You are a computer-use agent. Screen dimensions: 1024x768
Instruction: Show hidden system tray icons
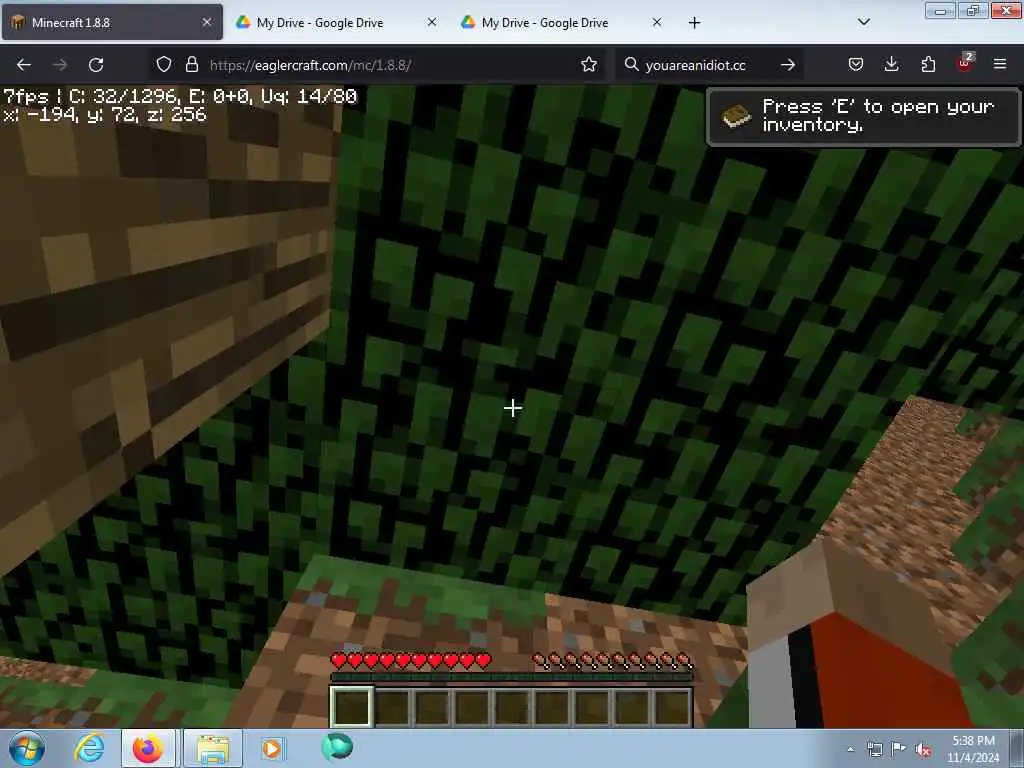pos(850,749)
